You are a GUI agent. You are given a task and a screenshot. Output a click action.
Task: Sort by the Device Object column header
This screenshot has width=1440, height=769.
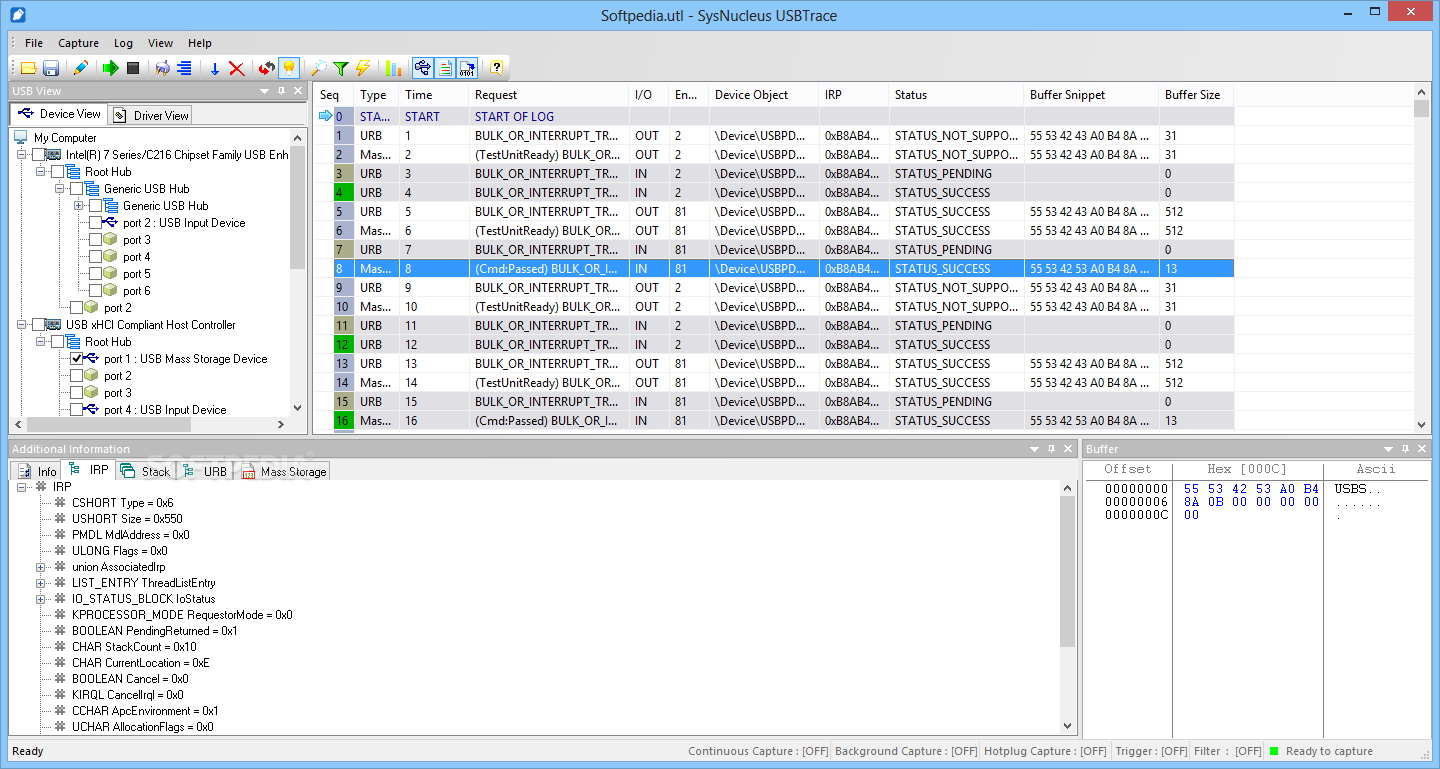[763, 95]
